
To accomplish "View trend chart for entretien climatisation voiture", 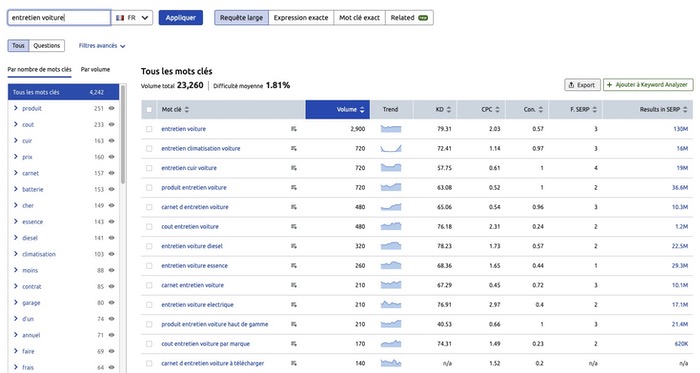I will click(x=391, y=149).
